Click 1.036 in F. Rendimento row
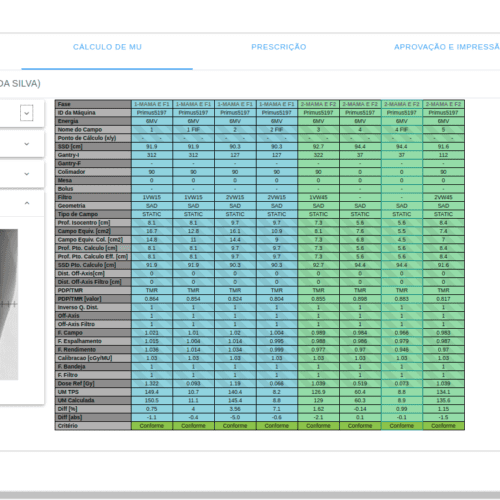 [152, 350]
